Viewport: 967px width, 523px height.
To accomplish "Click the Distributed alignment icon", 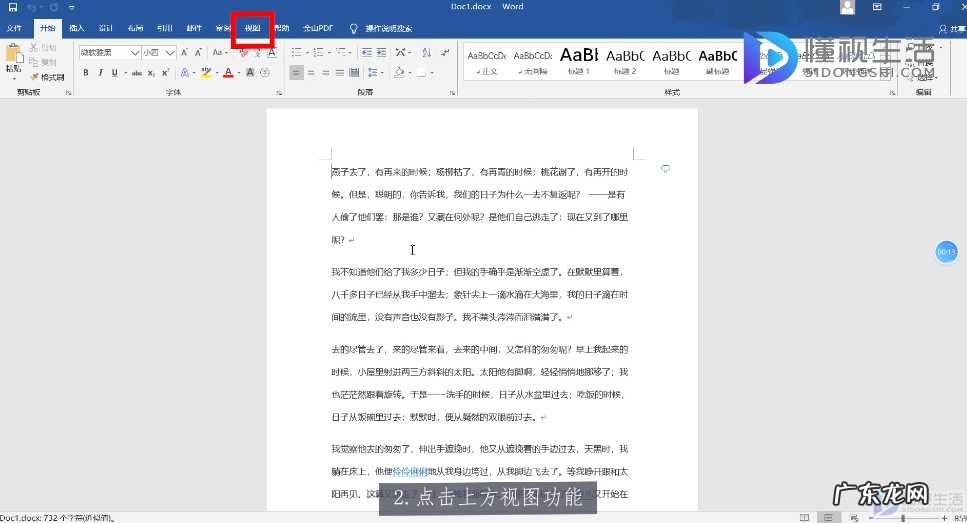I will (354, 73).
